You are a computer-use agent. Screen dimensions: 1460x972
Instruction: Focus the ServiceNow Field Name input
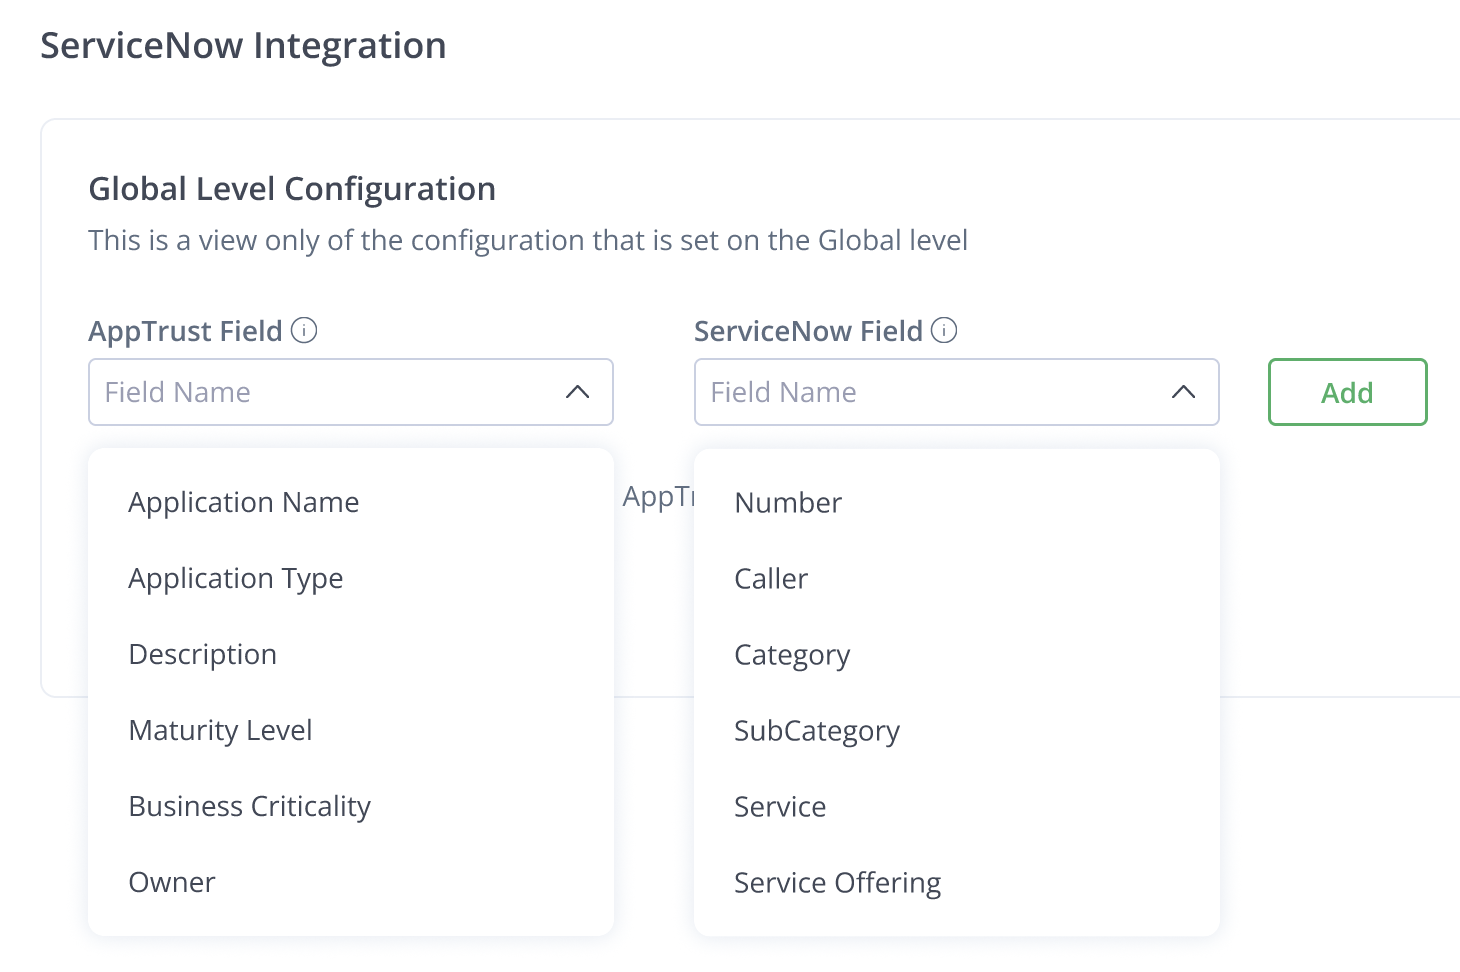(x=926, y=392)
